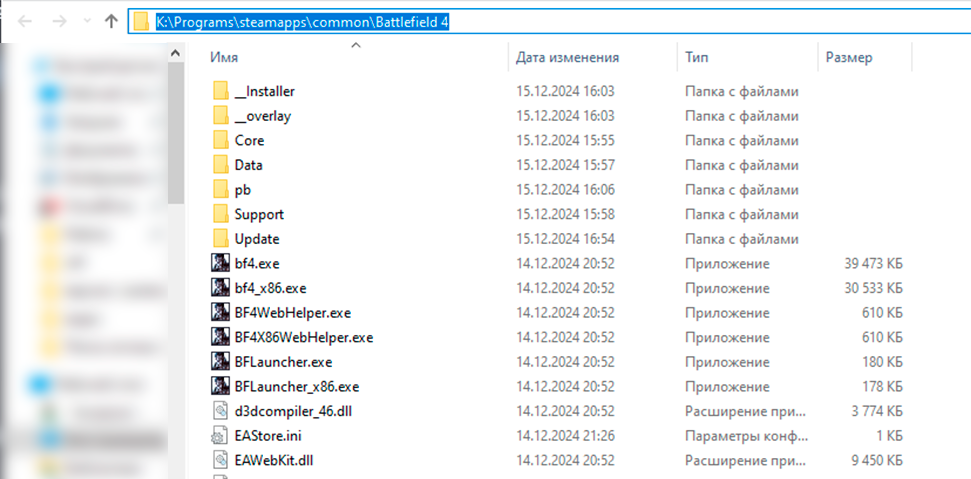Select the BFLauncher.exe file name

pos(284,362)
